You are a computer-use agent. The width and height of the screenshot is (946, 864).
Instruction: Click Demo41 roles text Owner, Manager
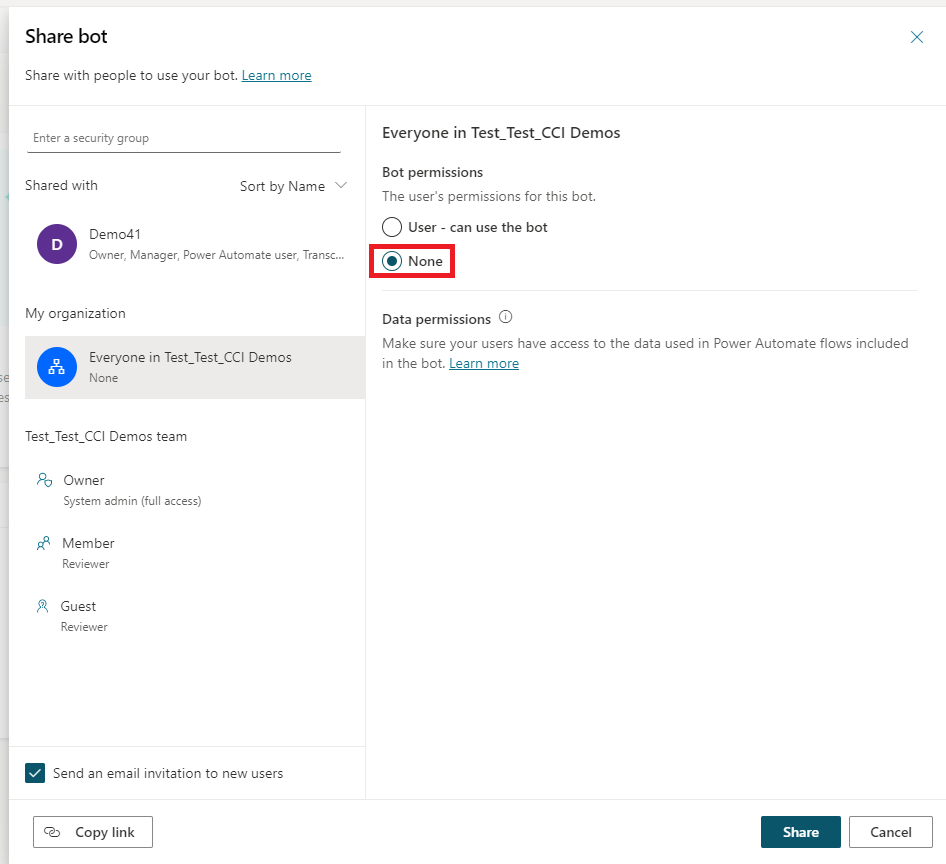pos(216,255)
